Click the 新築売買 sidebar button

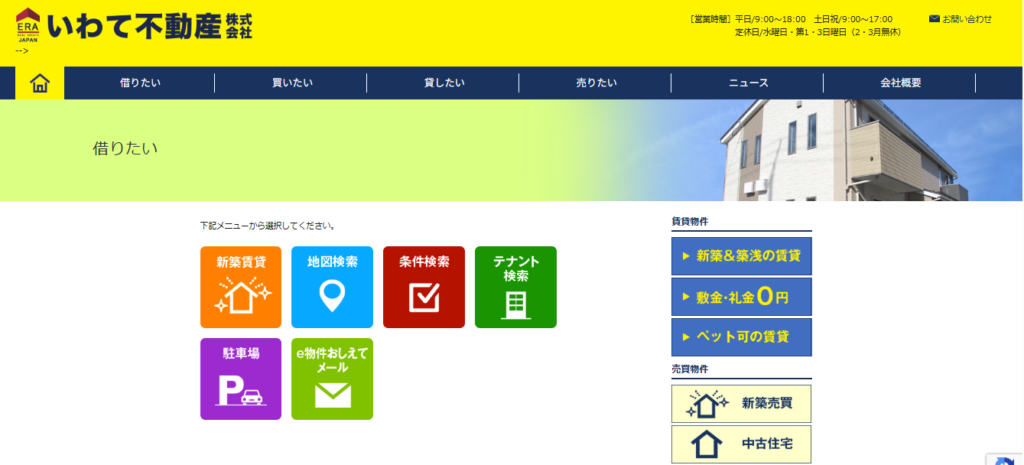point(741,404)
